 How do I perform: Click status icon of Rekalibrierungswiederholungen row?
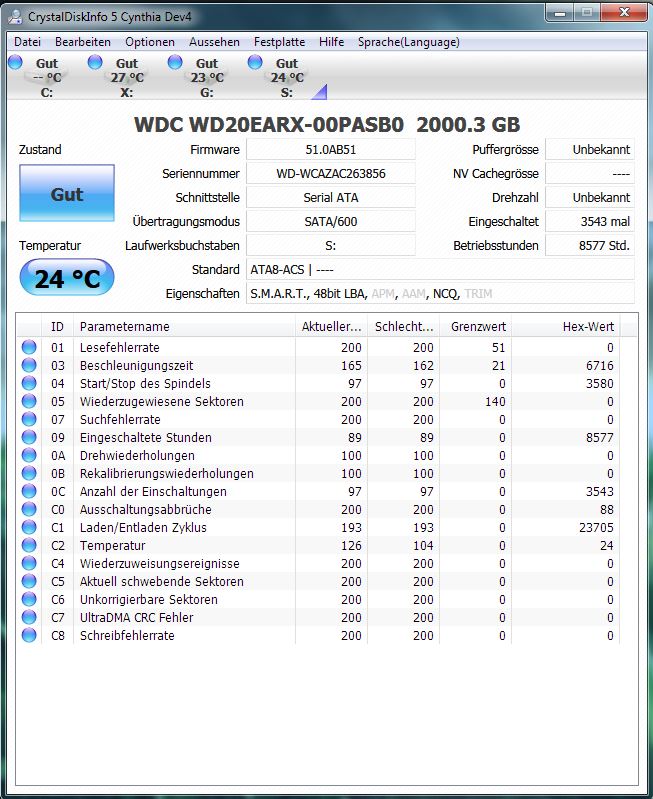(29, 473)
